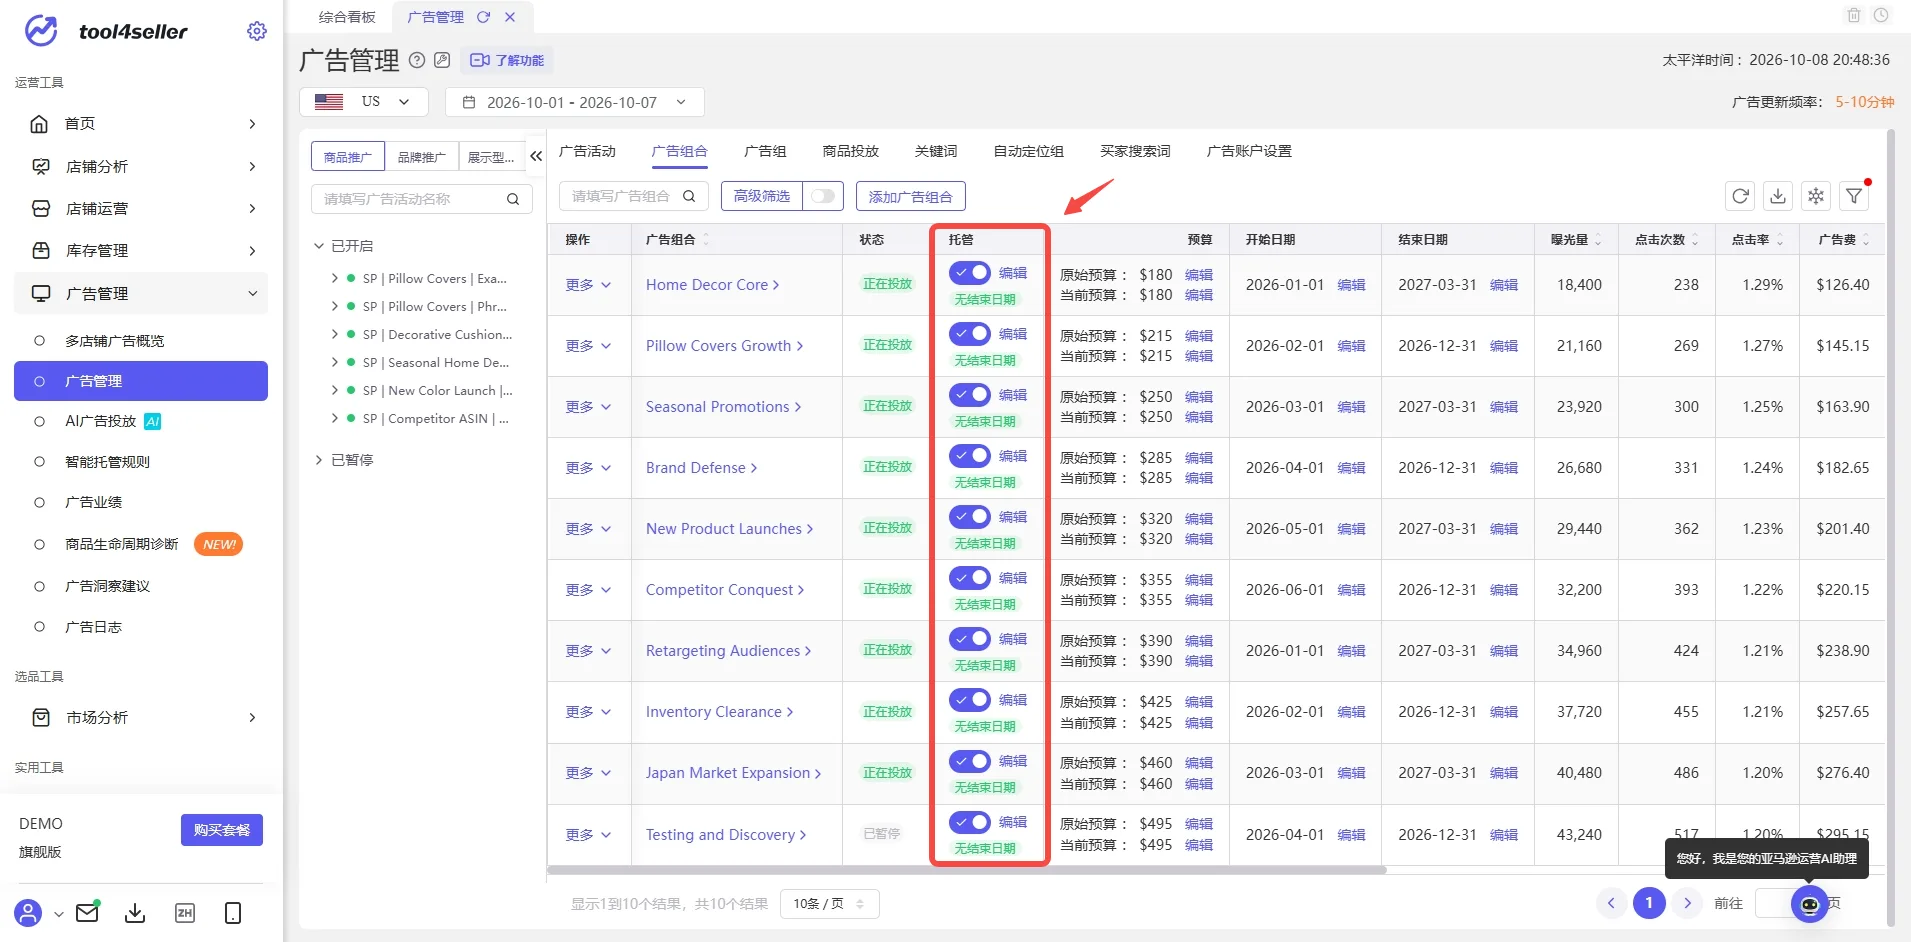The height and width of the screenshot is (942, 1911).
Task: Open settings gear beside tool4seller logo
Action: (257, 31)
